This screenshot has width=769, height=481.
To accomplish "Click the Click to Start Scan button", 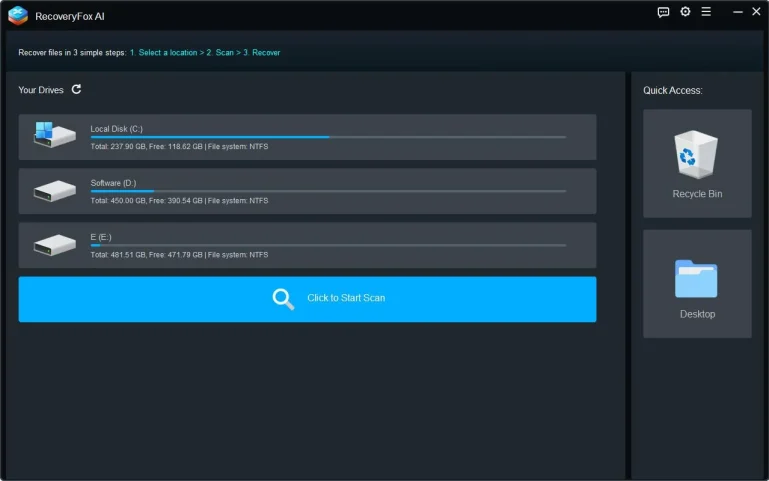I will click(307, 299).
